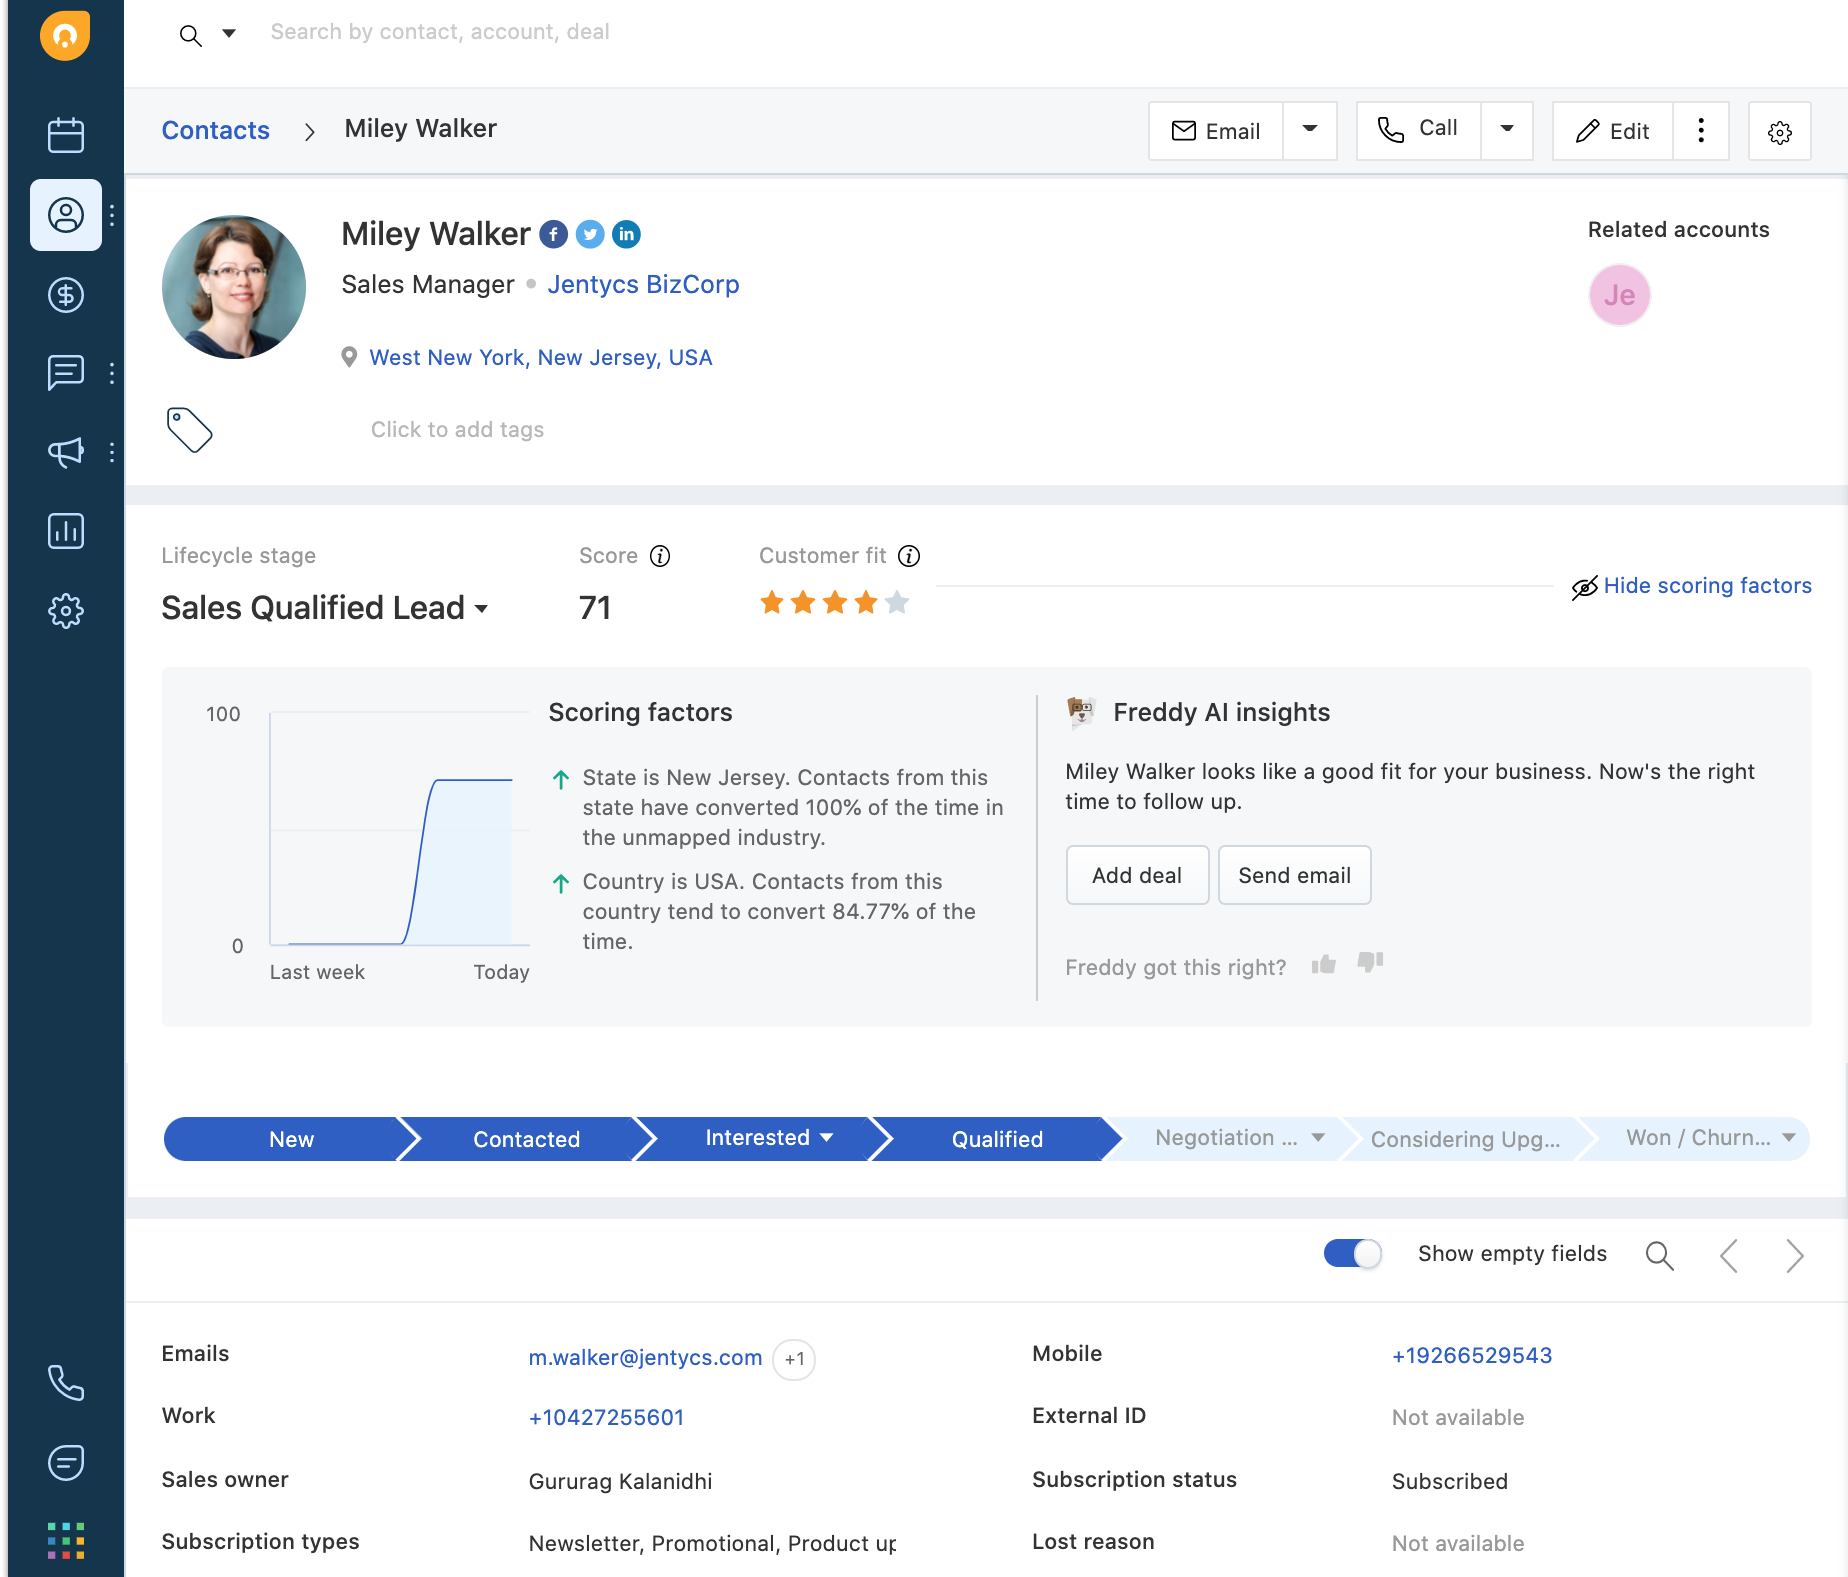Toggle Show empty fields switch

[x=1352, y=1253]
